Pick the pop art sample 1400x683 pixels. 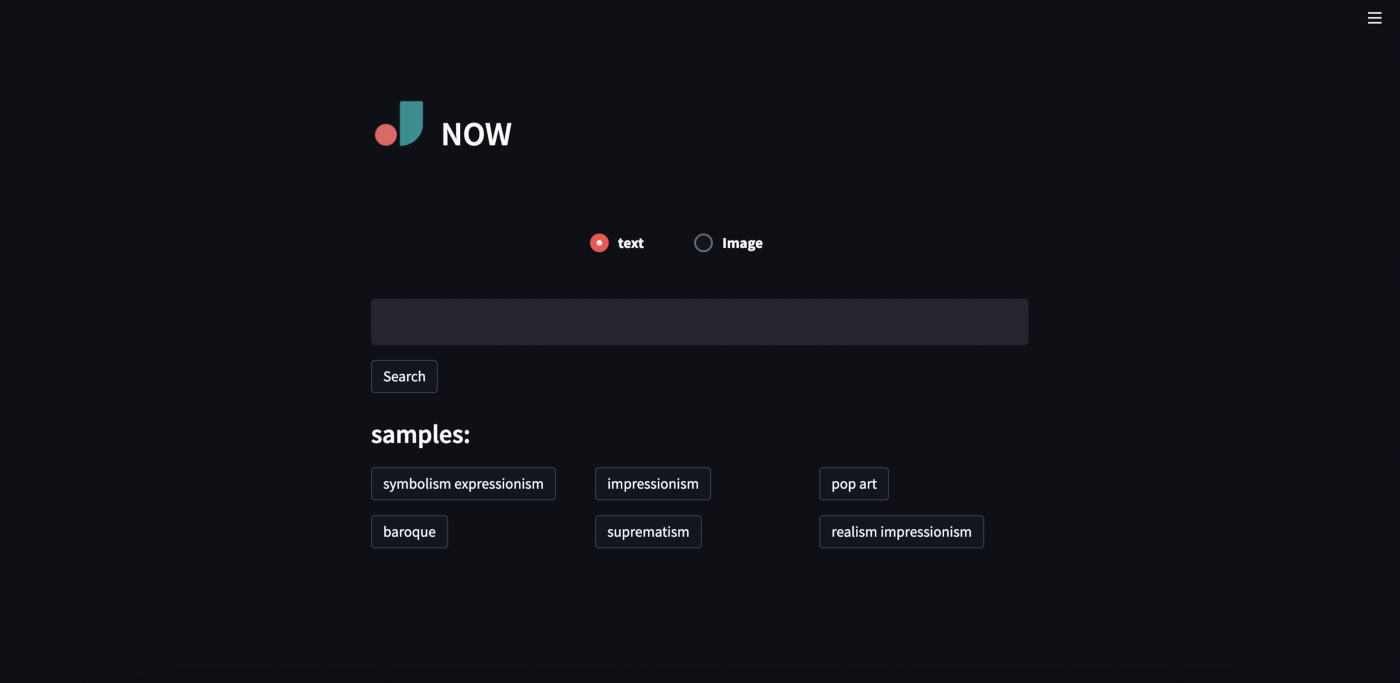click(x=854, y=484)
